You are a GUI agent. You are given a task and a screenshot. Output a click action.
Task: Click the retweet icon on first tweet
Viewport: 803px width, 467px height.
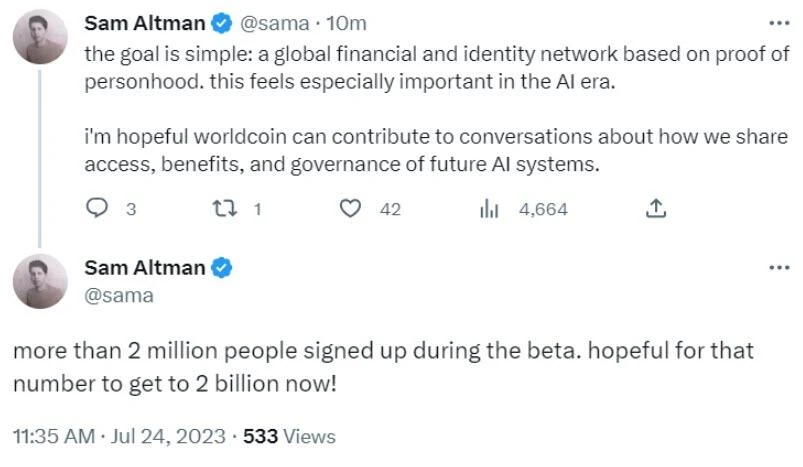coord(225,209)
